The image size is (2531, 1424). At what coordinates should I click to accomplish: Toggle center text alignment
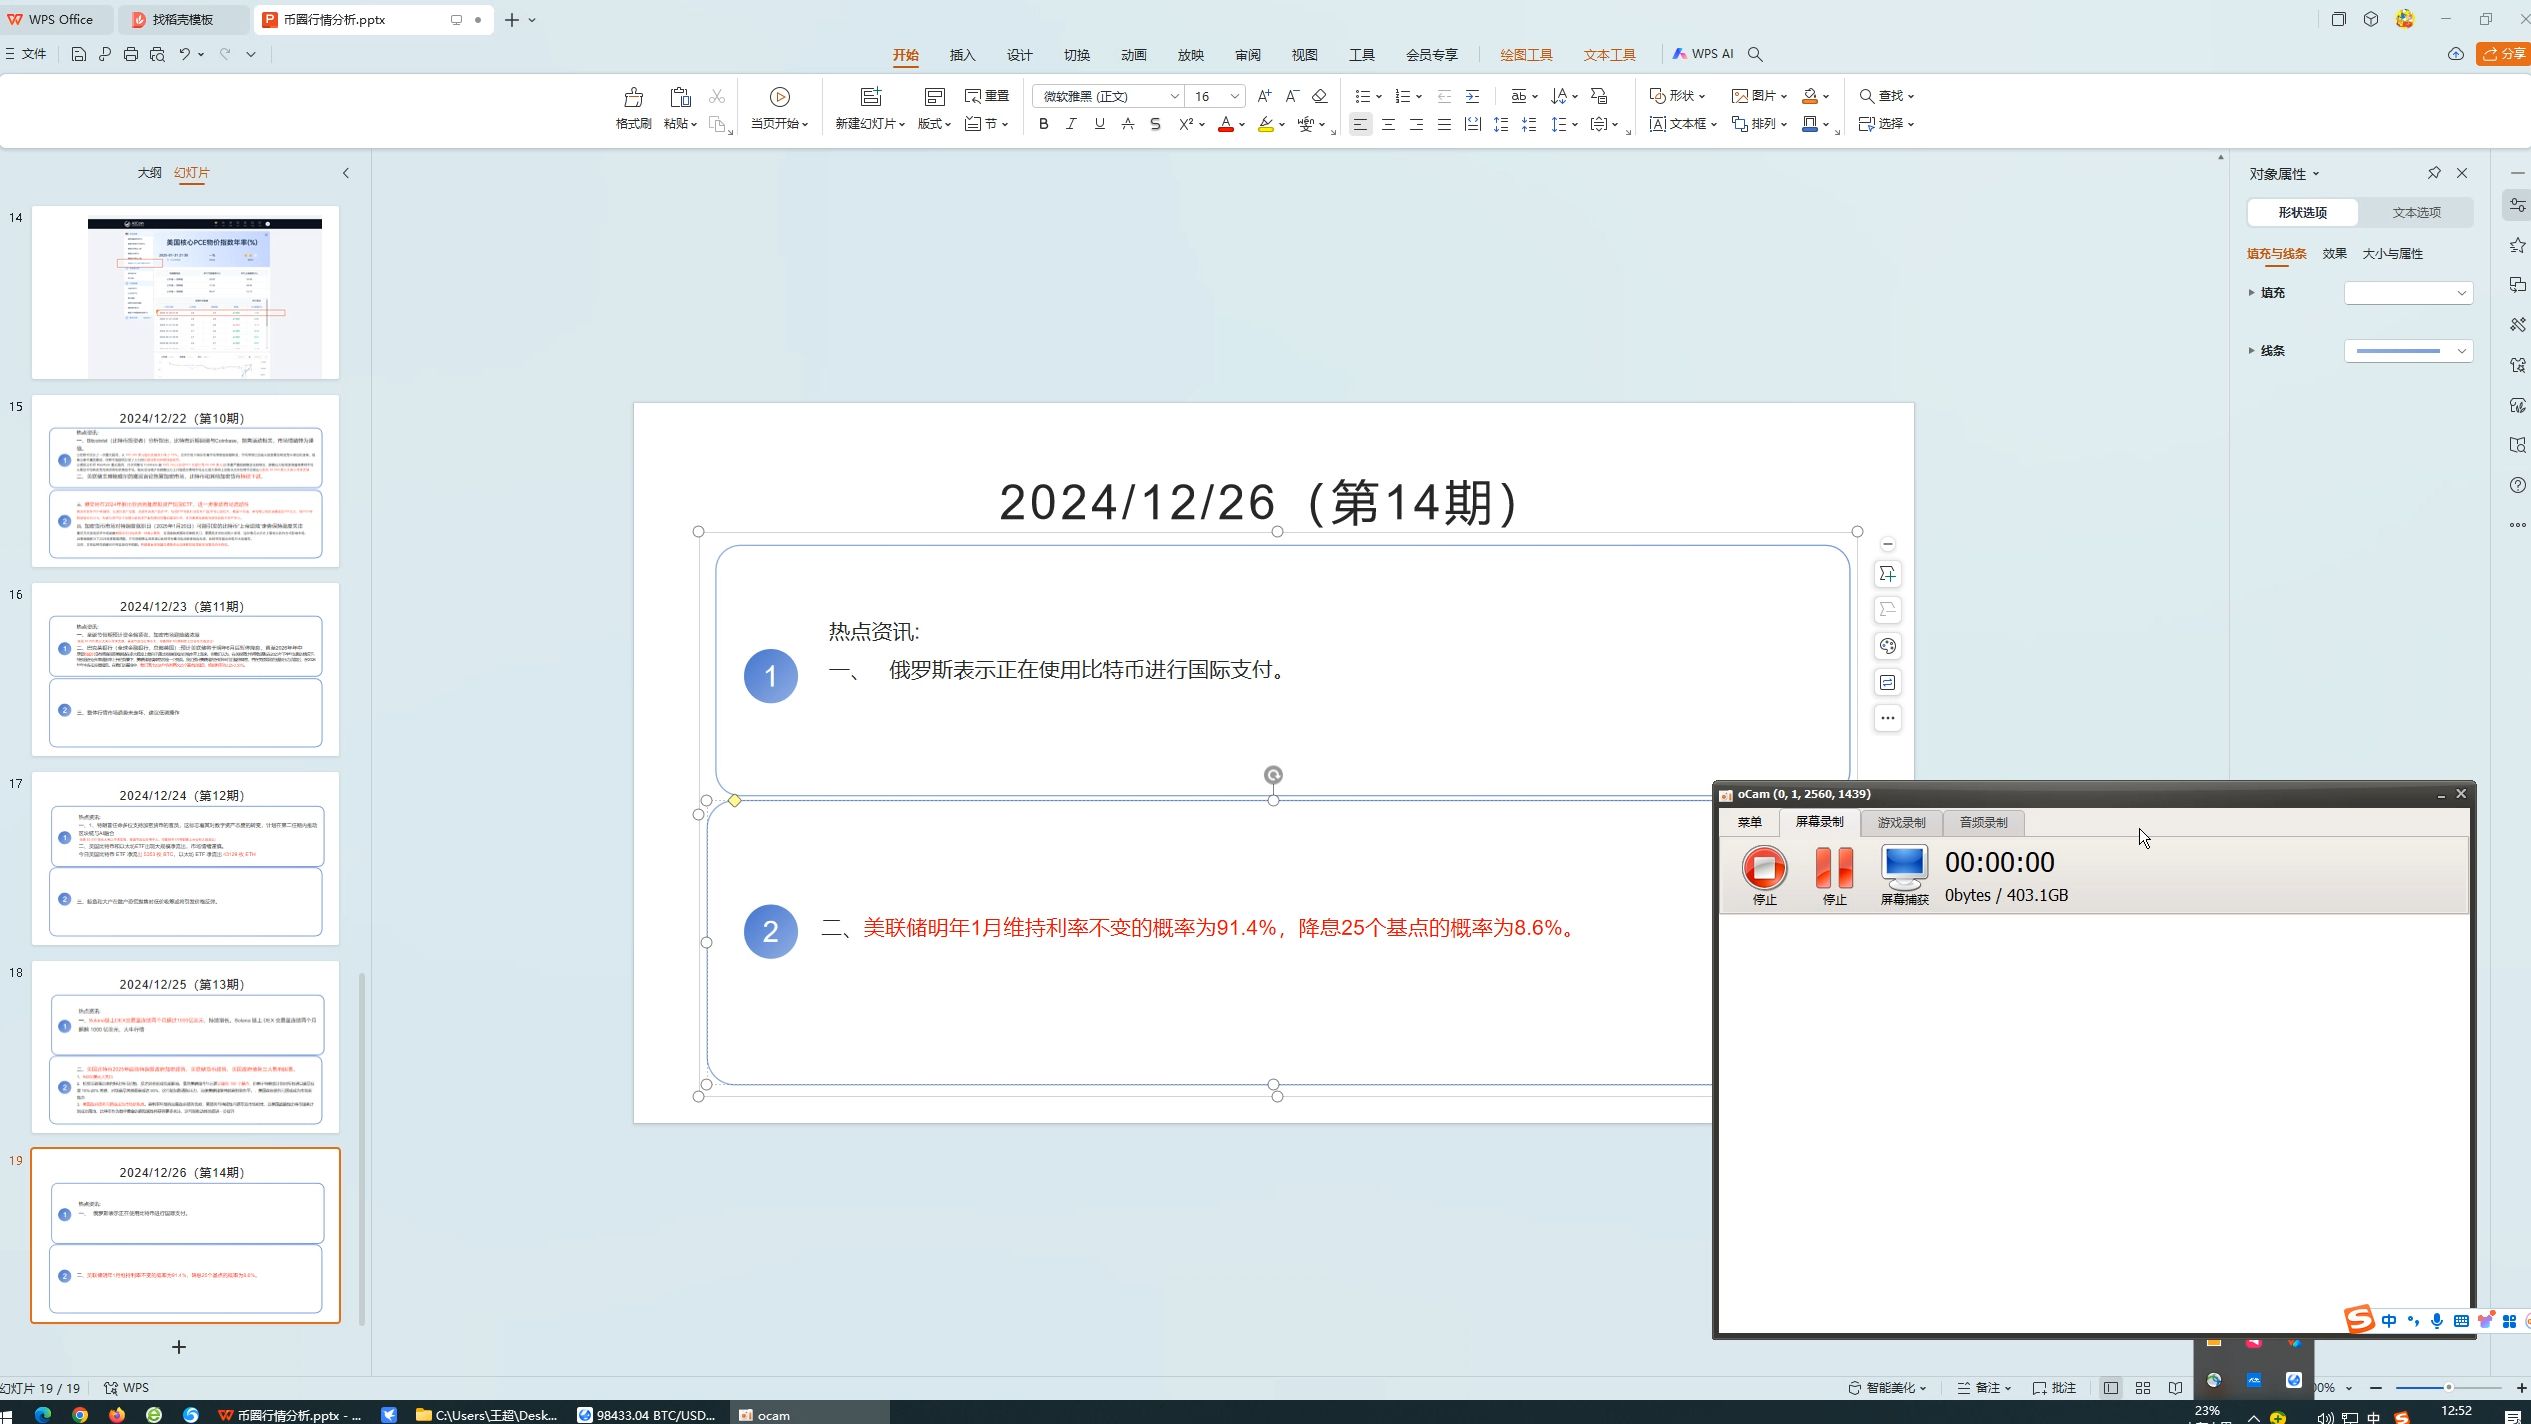1388,124
